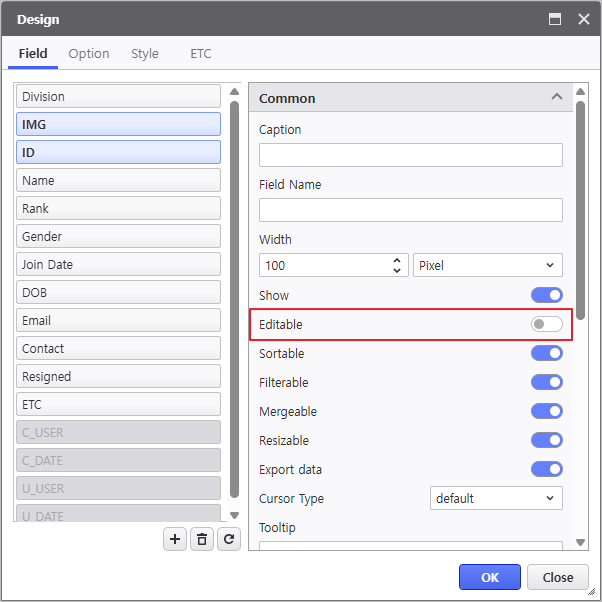Open the Cursor Type dropdown
The height and width of the screenshot is (602, 602).
[496, 498]
